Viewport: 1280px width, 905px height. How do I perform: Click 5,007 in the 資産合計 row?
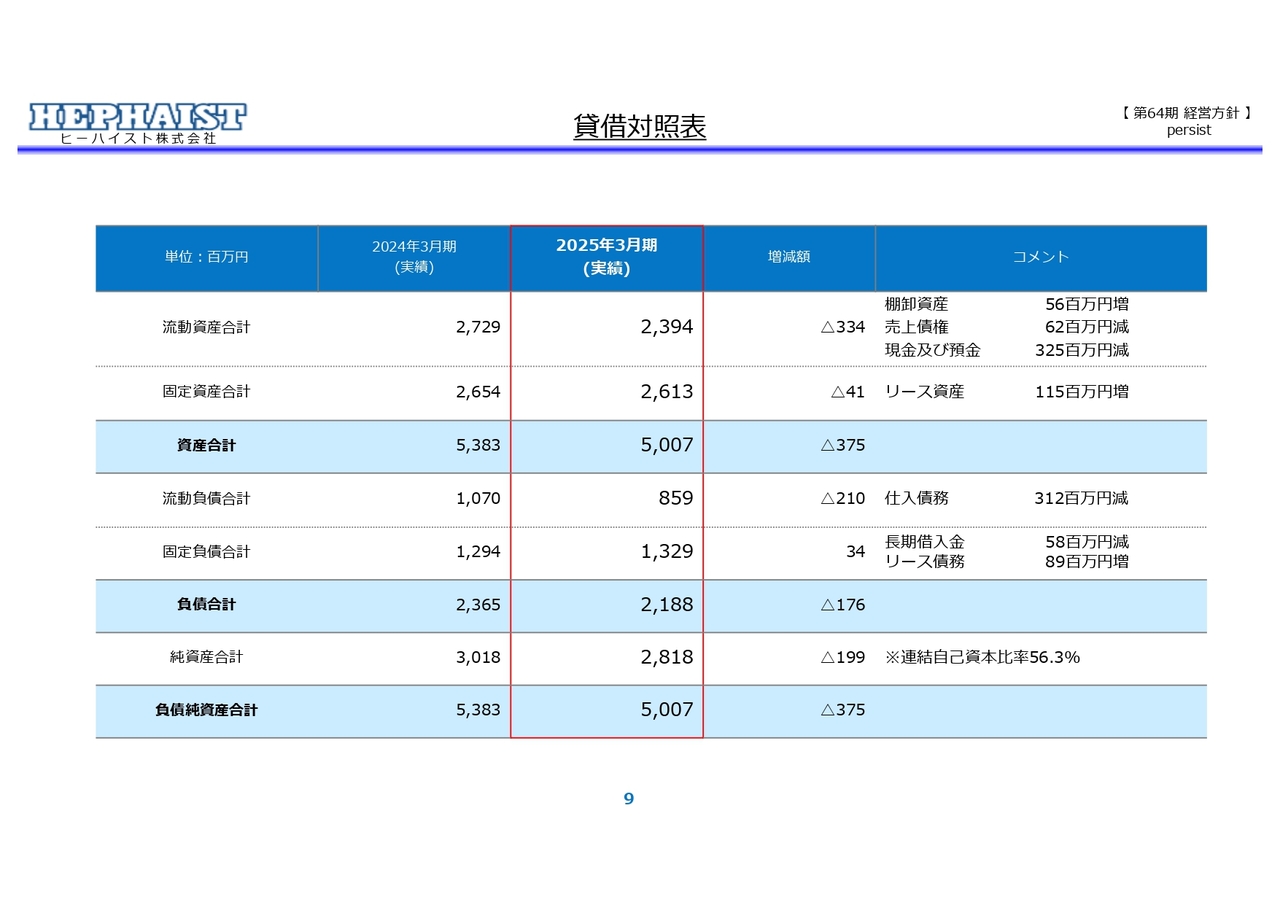click(667, 446)
